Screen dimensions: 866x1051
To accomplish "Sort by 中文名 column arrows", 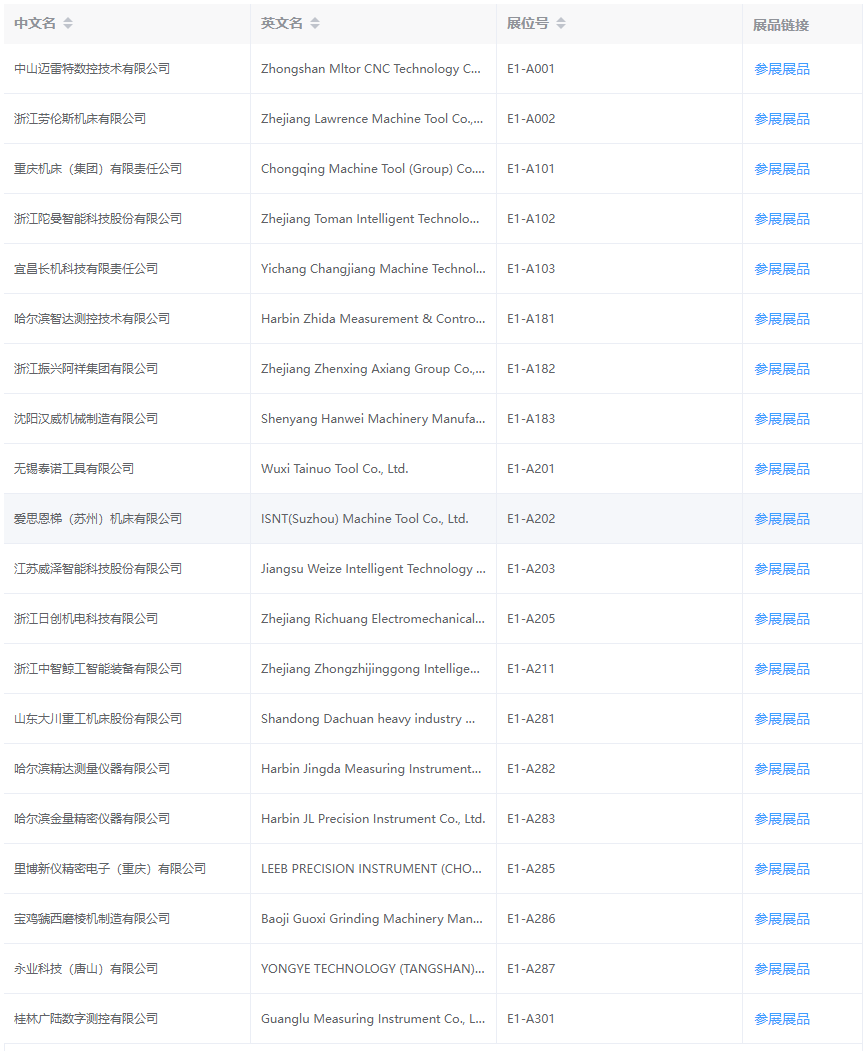I will coord(68,23).
